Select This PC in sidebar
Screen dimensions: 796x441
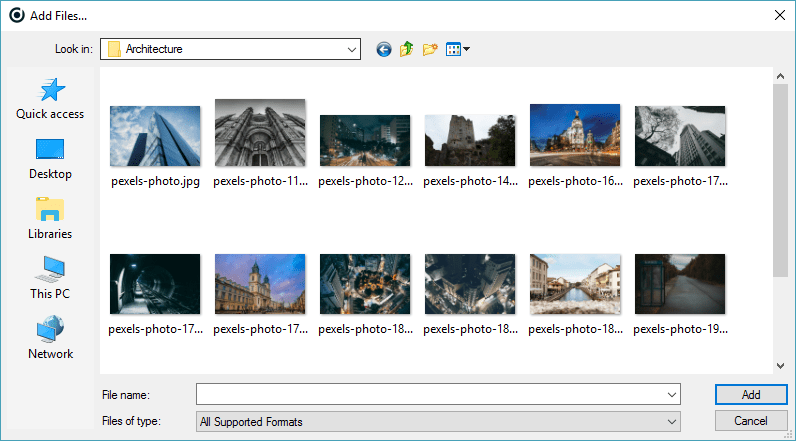pos(50,279)
